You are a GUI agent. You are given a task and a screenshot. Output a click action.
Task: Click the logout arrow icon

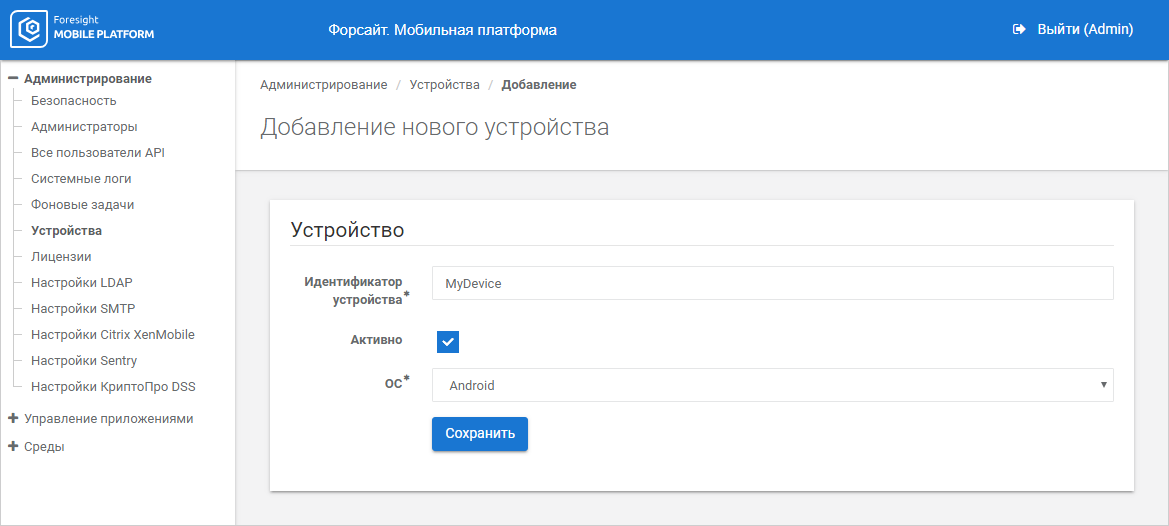point(1019,30)
